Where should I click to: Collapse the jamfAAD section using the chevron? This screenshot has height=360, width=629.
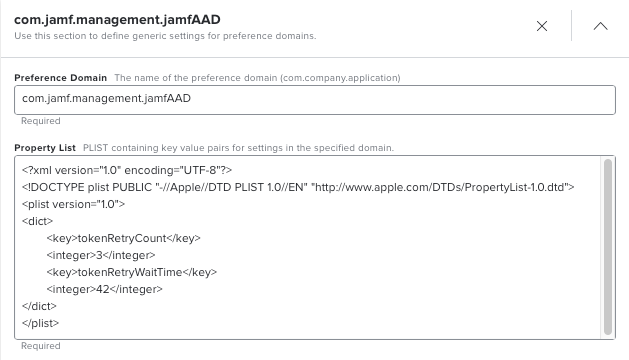(x=600, y=26)
